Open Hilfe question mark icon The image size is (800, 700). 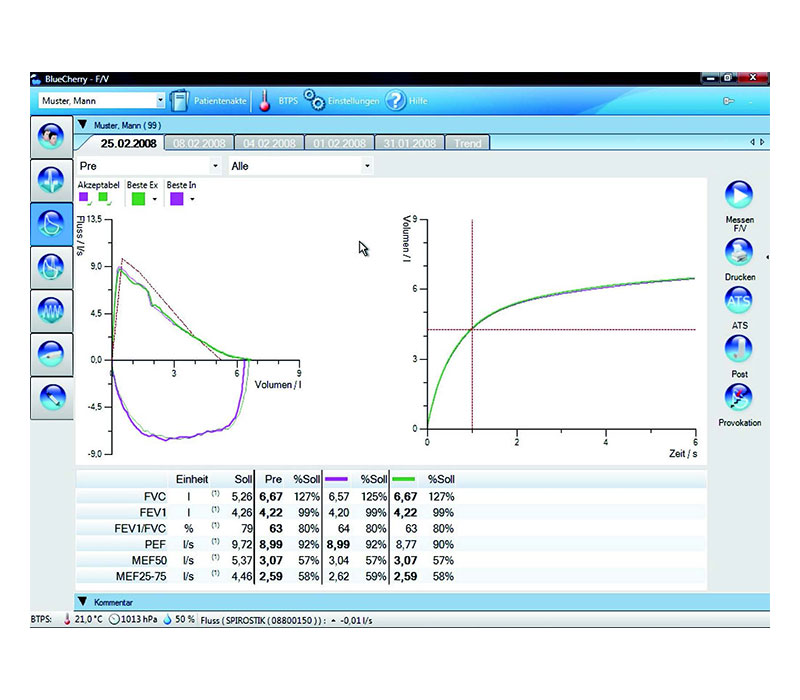click(x=395, y=101)
